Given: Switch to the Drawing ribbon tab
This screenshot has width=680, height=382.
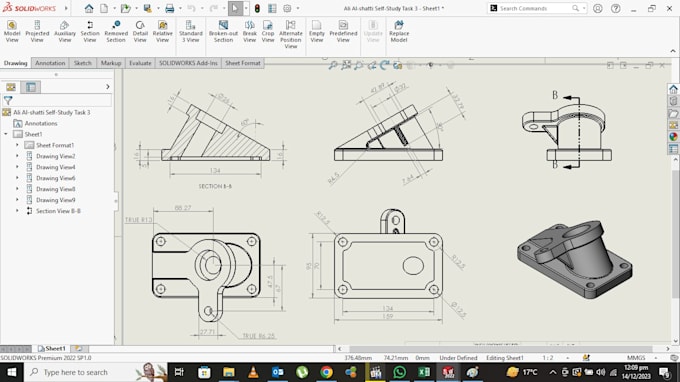Looking at the screenshot, I should coord(16,63).
